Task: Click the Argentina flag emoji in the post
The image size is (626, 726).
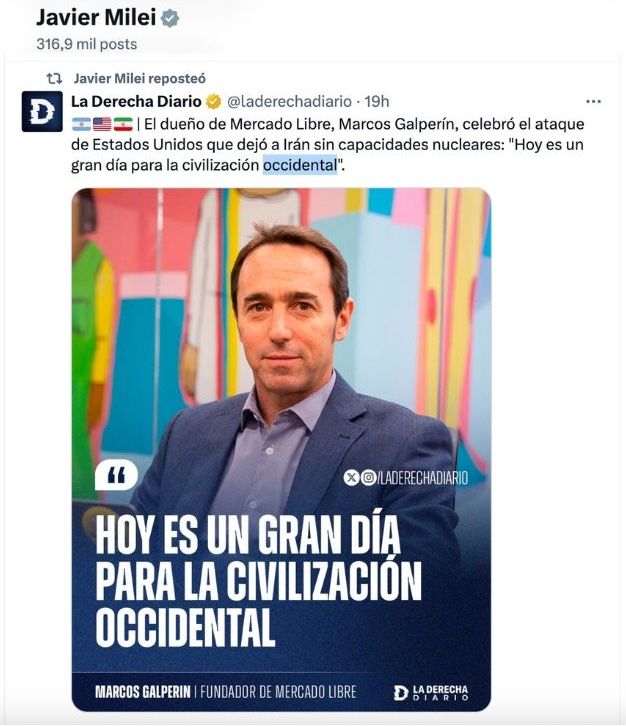Action: (81, 124)
